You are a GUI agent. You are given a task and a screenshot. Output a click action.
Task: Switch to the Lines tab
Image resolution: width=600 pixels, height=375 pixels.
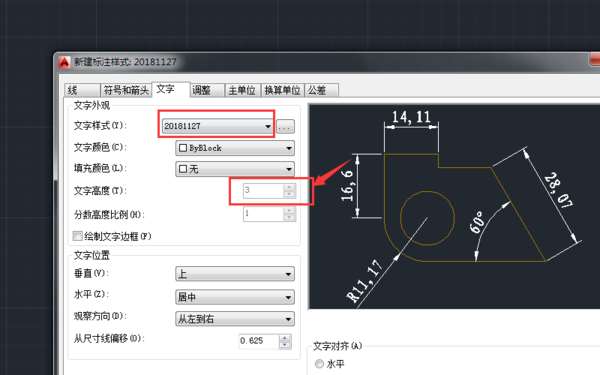pos(82,90)
